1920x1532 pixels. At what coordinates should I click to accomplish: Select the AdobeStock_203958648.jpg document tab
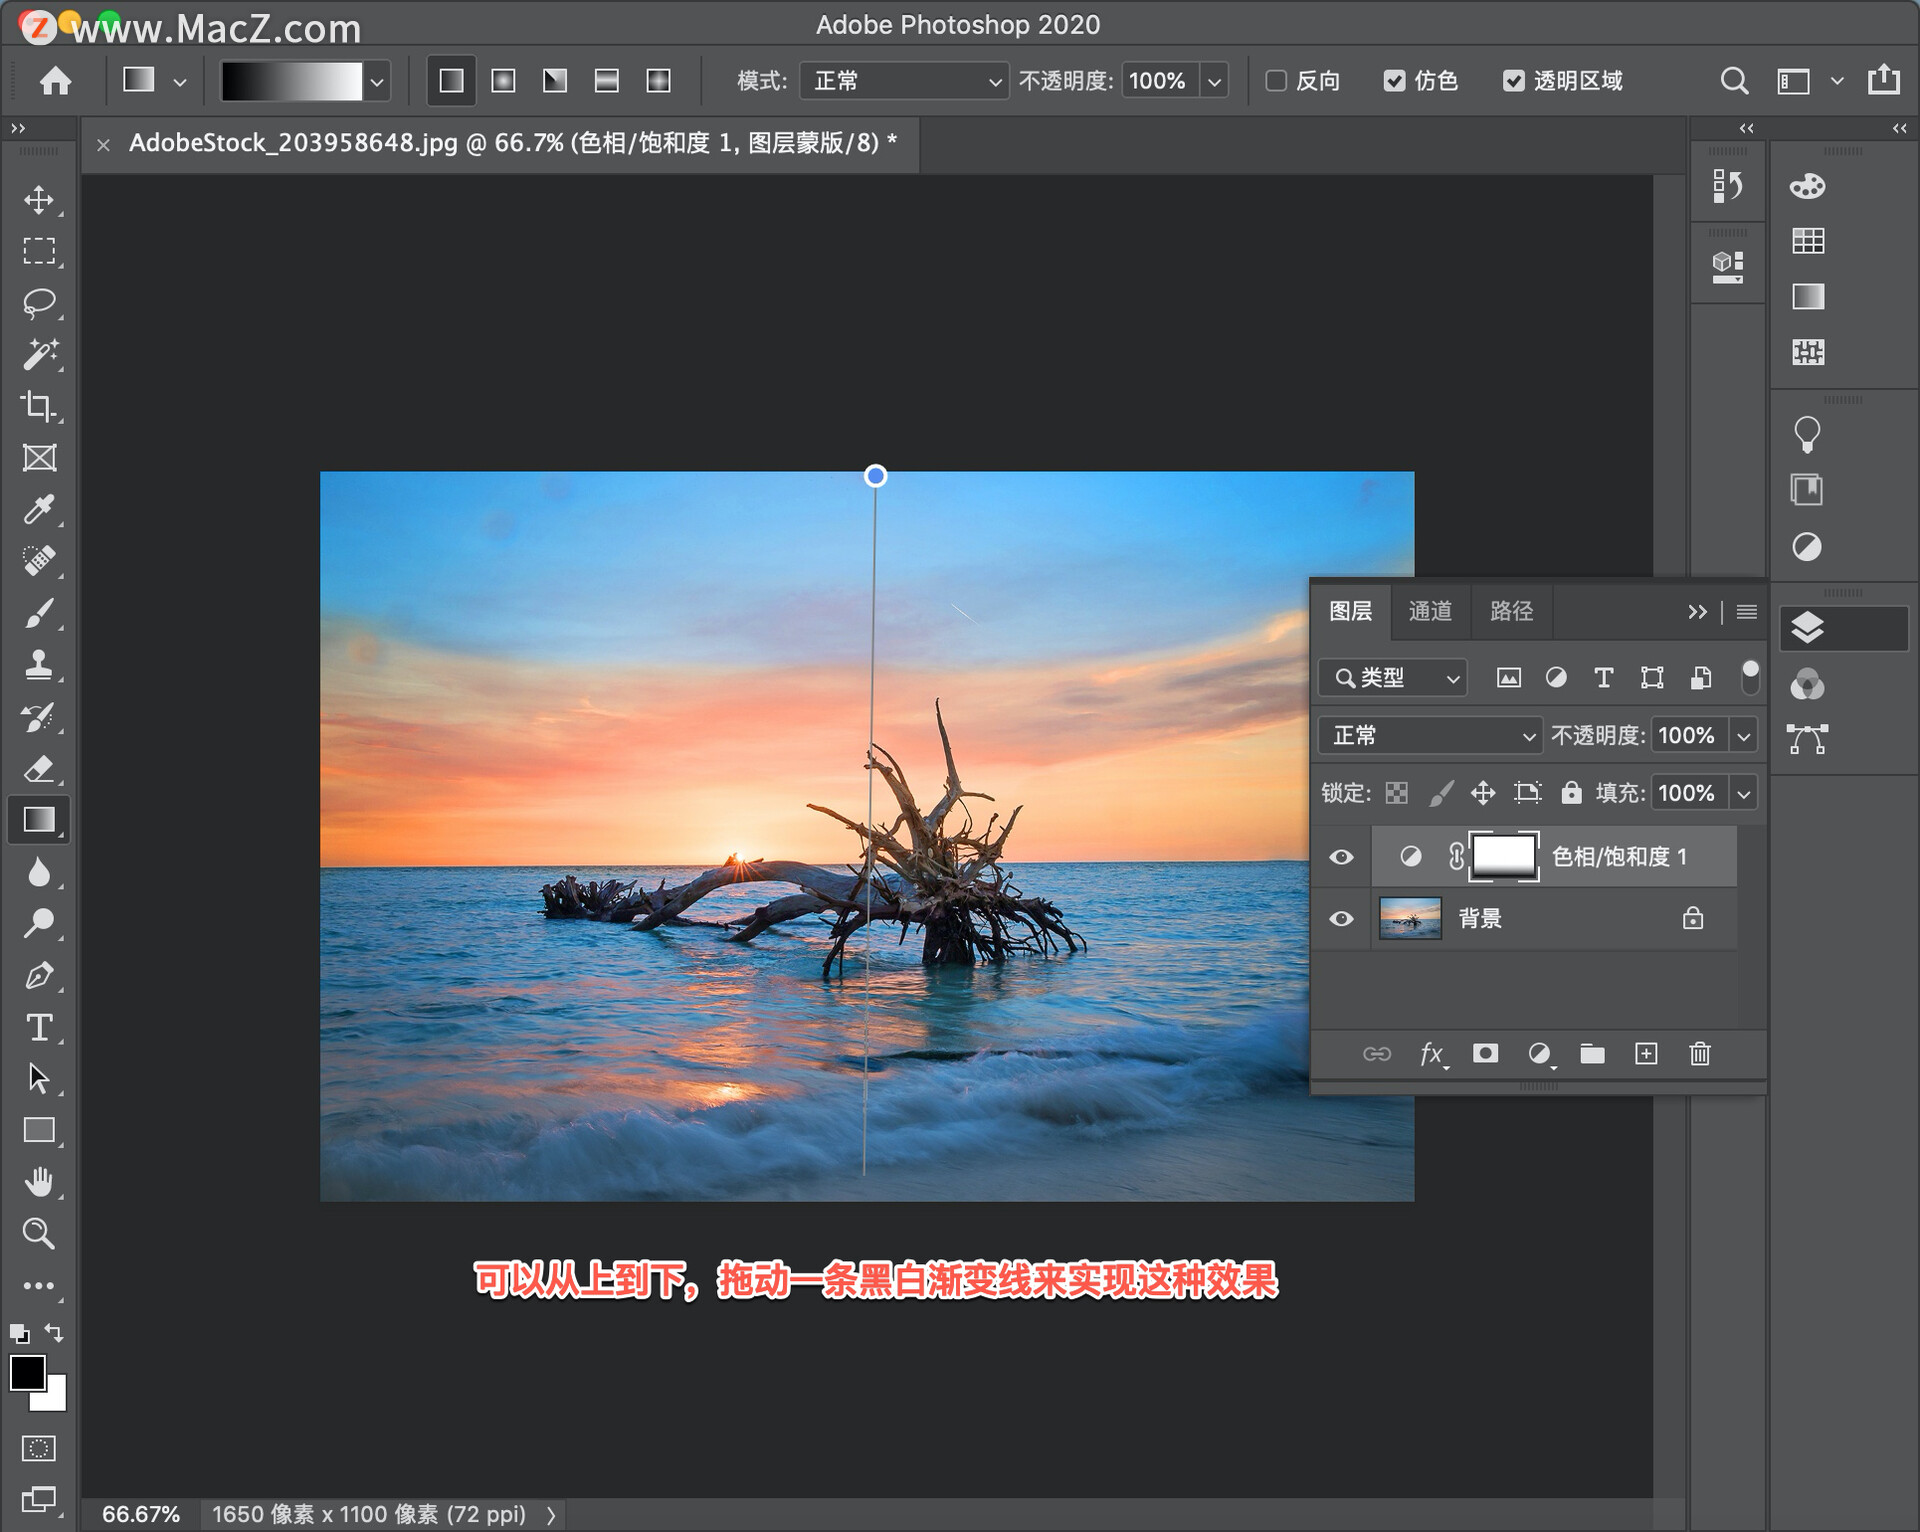coord(512,143)
